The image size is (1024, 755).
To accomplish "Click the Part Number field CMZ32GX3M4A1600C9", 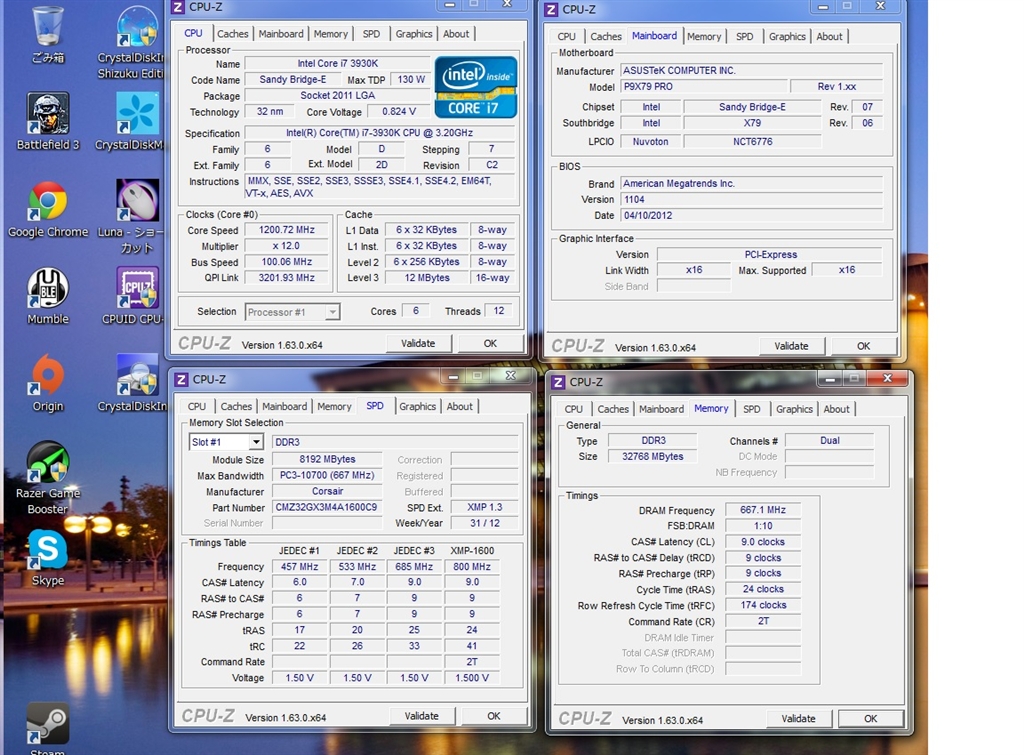I will tap(329, 507).
